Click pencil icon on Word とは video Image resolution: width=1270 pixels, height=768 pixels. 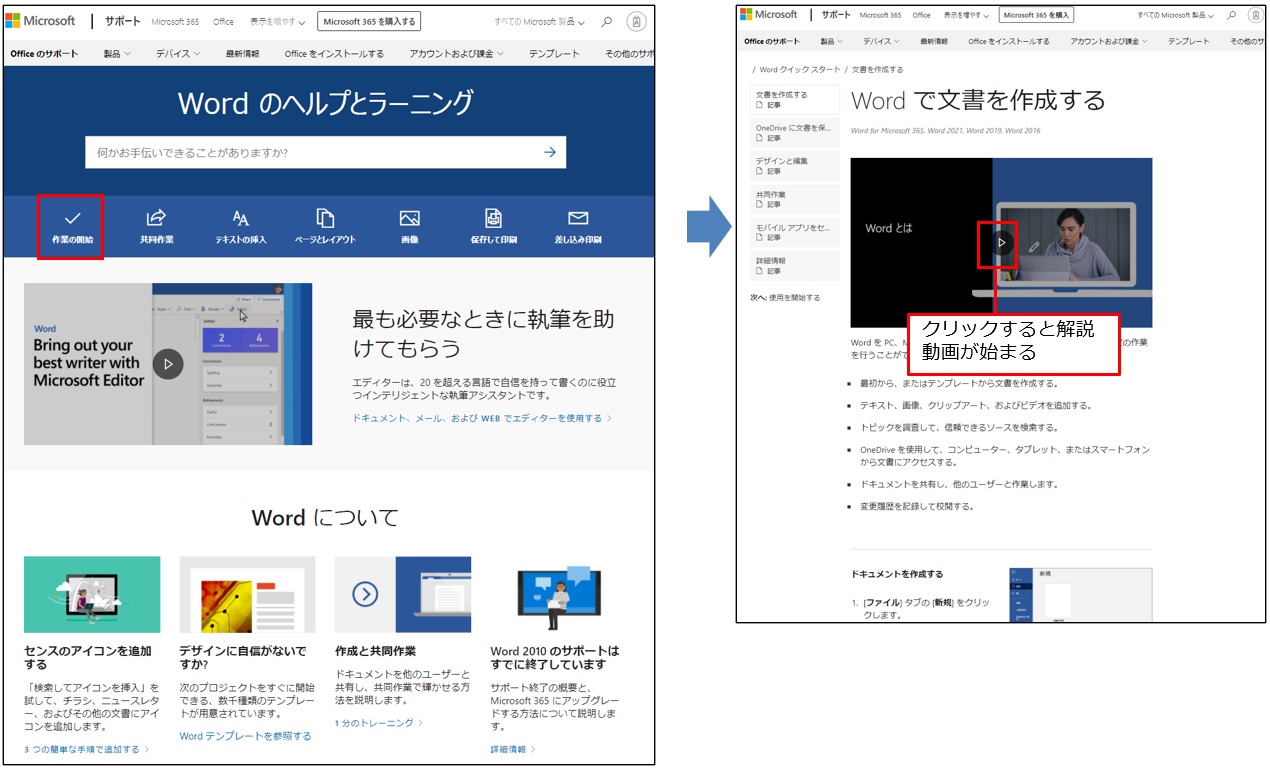pyautogui.click(x=1033, y=245)
